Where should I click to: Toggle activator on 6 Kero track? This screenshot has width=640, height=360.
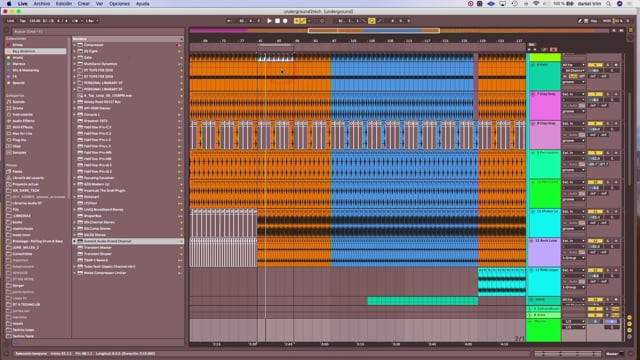[595, 65]
